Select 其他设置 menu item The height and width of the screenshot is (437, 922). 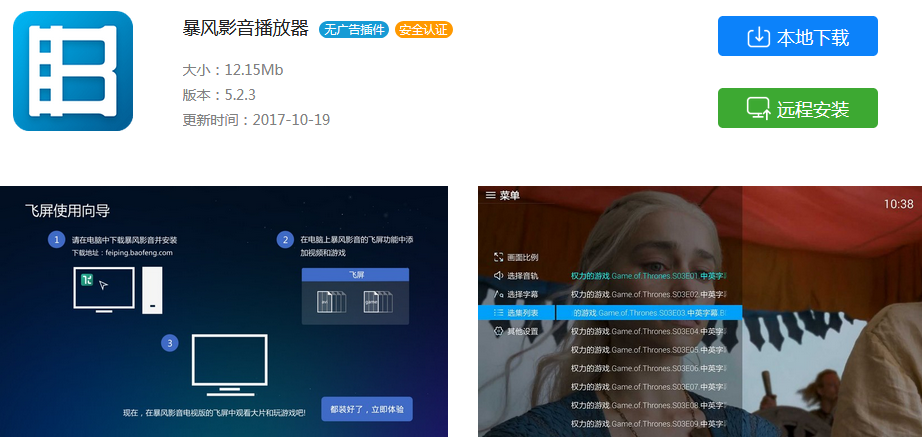tap(516, 331)
